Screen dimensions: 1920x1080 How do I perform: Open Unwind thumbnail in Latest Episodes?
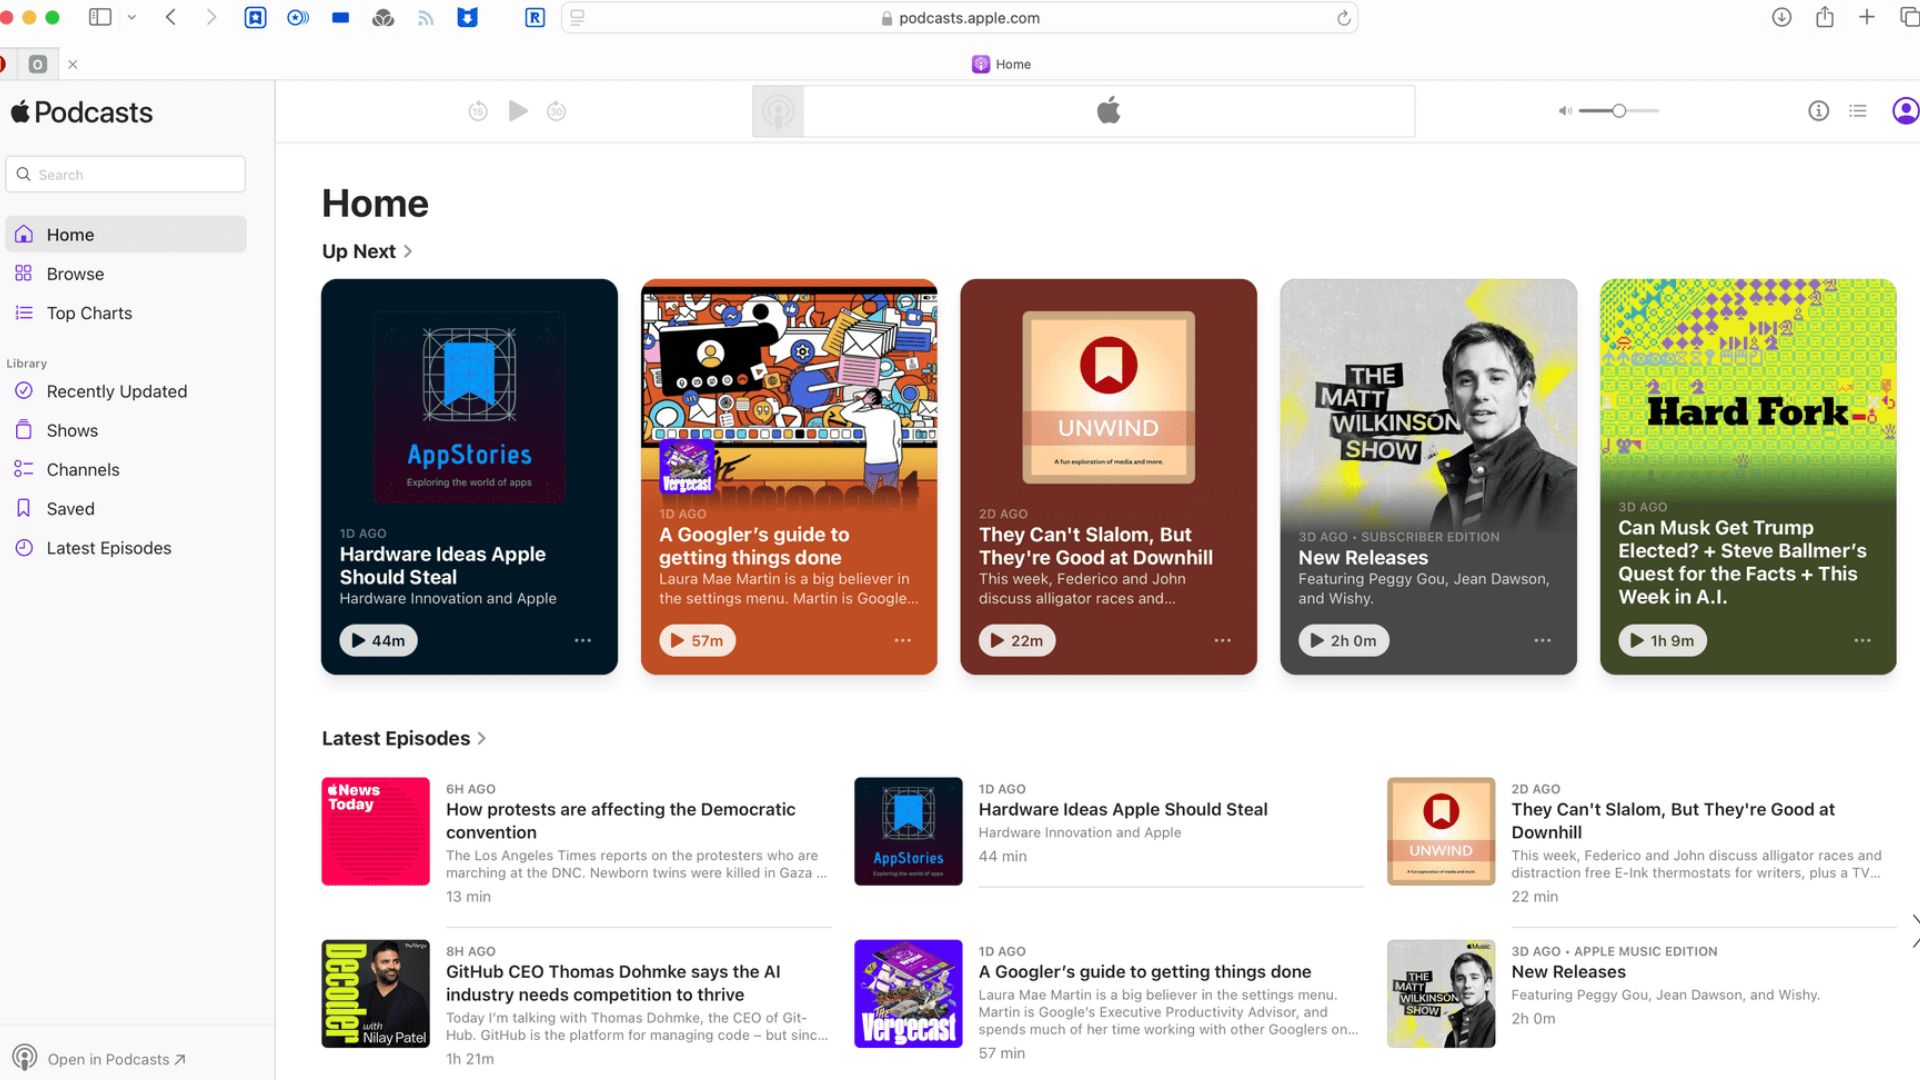[x=1441, y=831]
